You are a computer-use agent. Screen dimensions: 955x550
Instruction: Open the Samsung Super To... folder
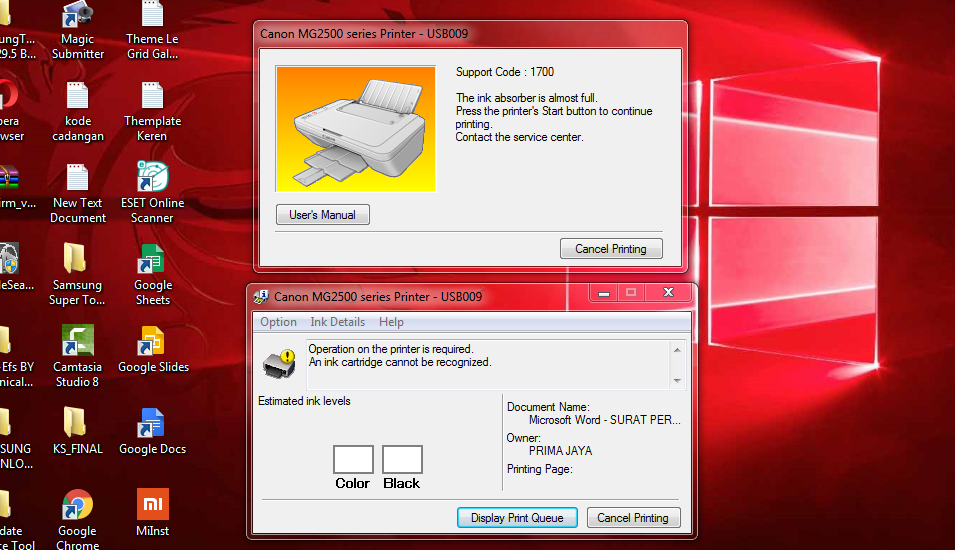(x=76, y=275)
